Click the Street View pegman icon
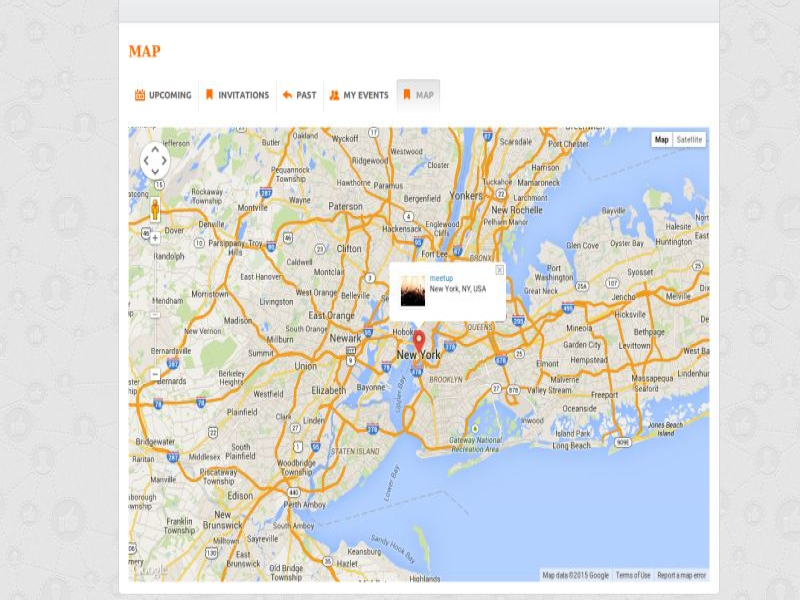Image resolution: width=800 pixels, height=600 pixels. (155, 209)
